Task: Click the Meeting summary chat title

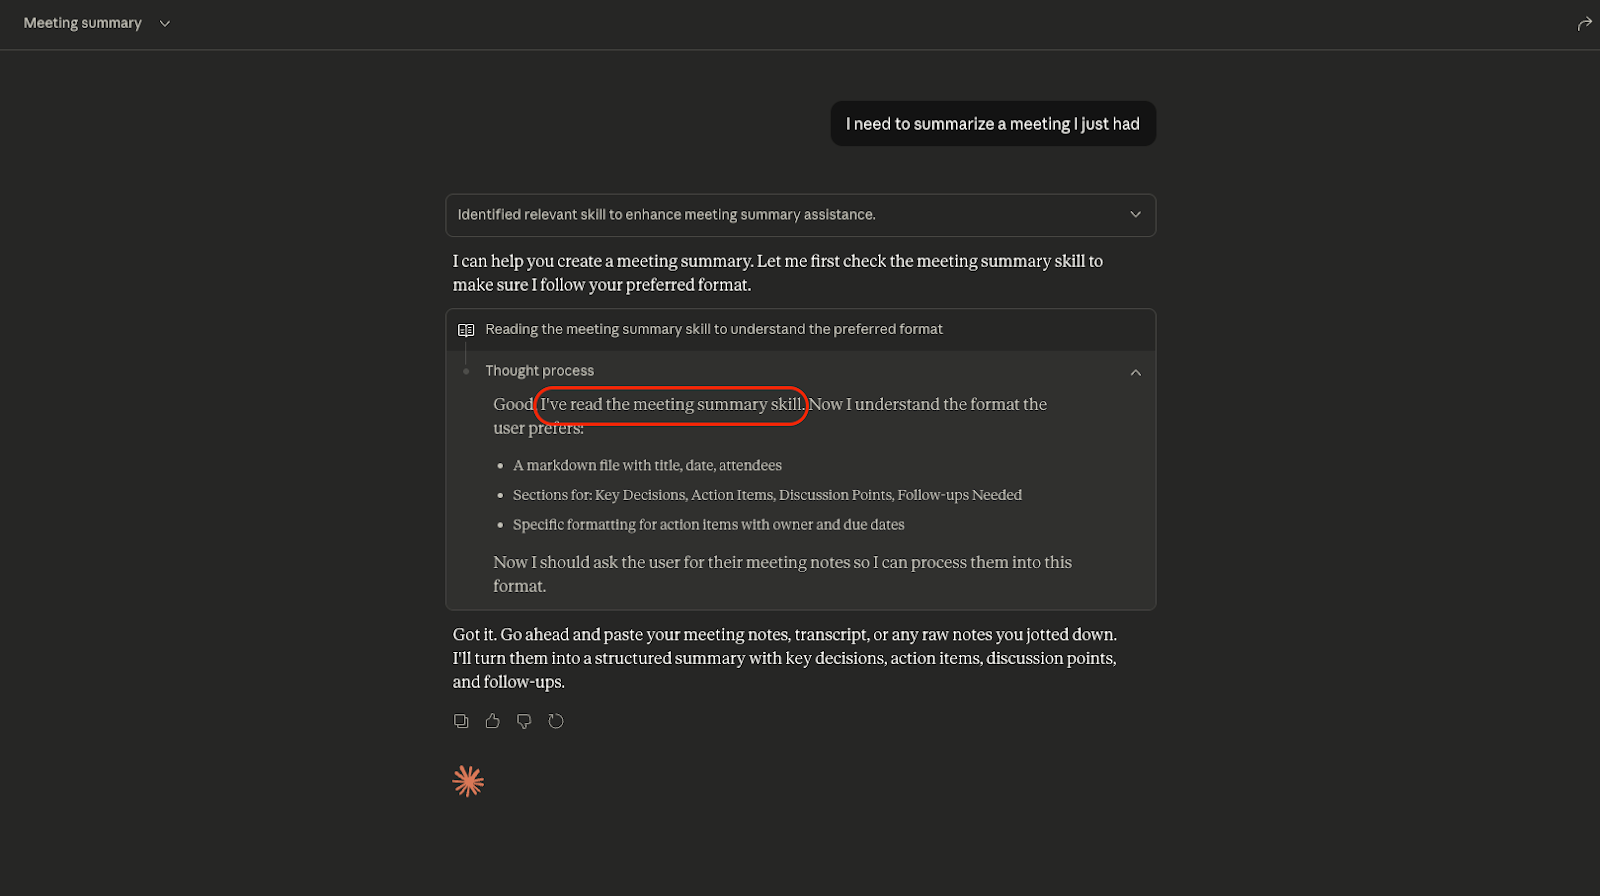Action: click(83, 23)
